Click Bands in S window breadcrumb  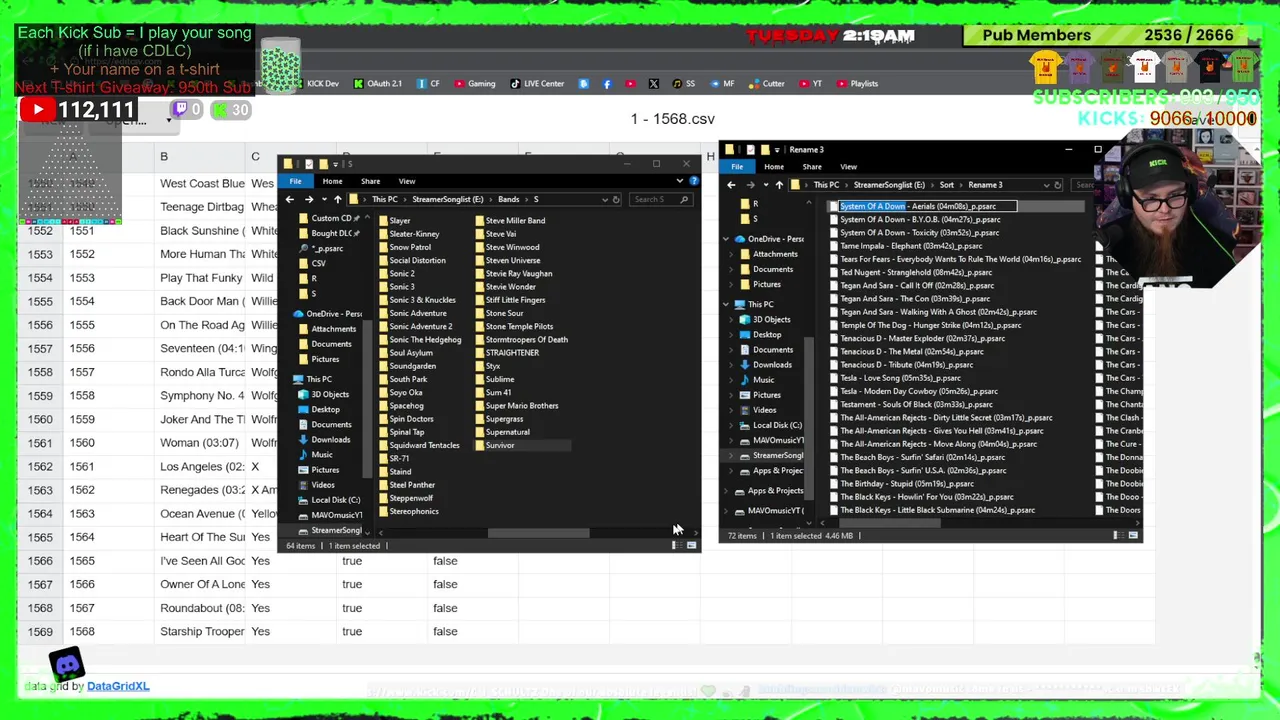point(509,199)
